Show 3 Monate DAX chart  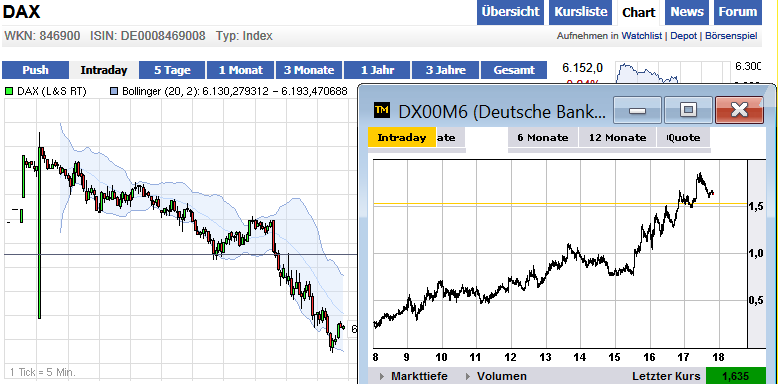tap(309, 70)
